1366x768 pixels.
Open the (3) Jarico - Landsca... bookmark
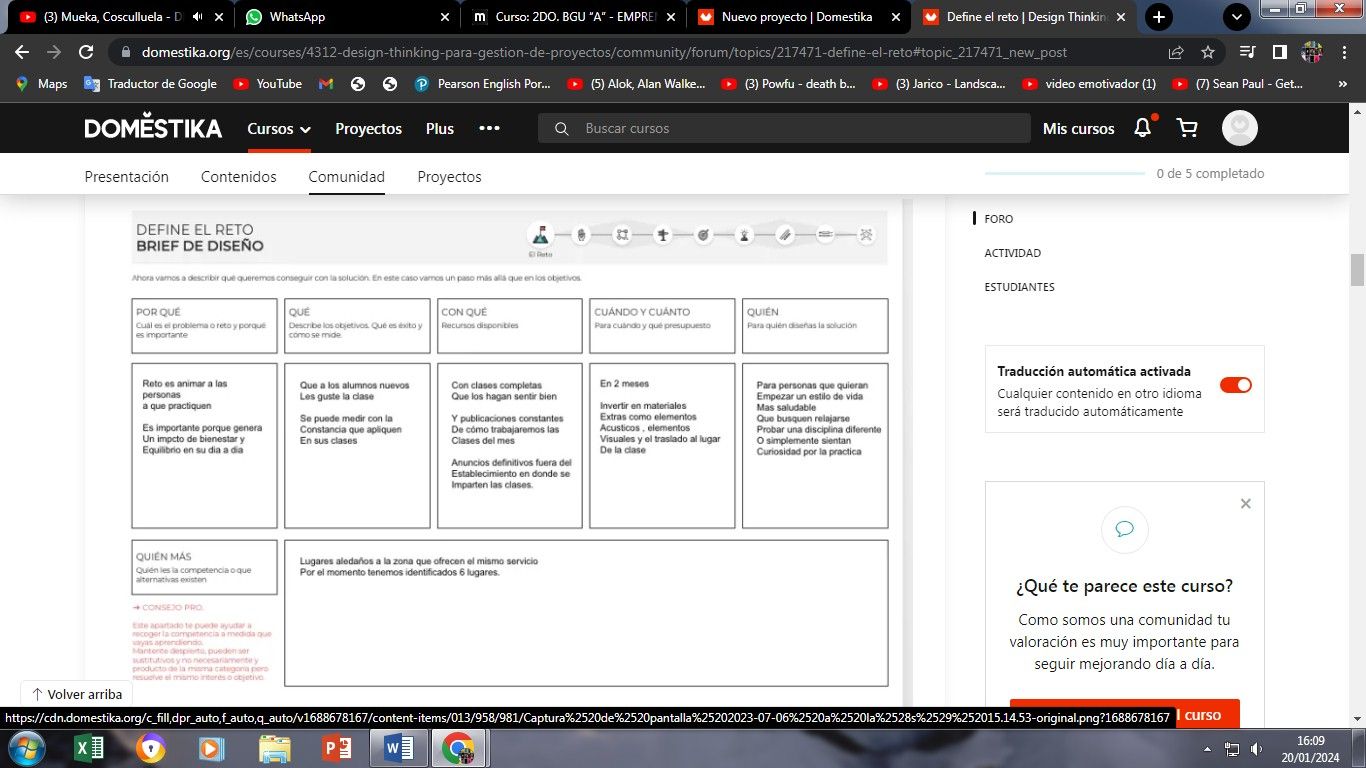click(x=939, y=84)
